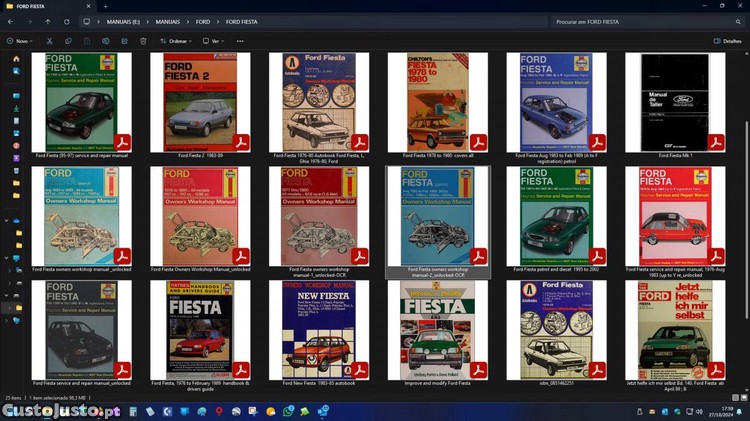This screenshot has width=750, height=421.
Task: Click the Copy icon in toolbar
Action: [68, 41]
